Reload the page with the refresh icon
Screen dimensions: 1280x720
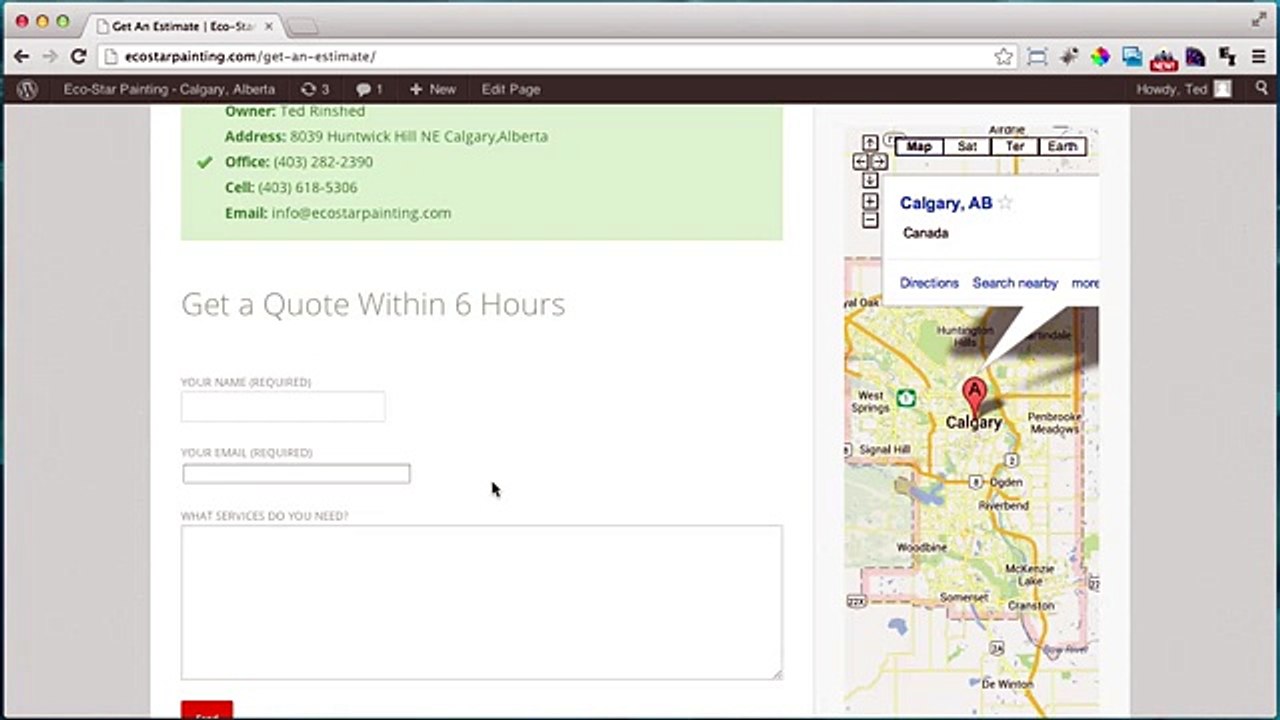coord(78,57)
